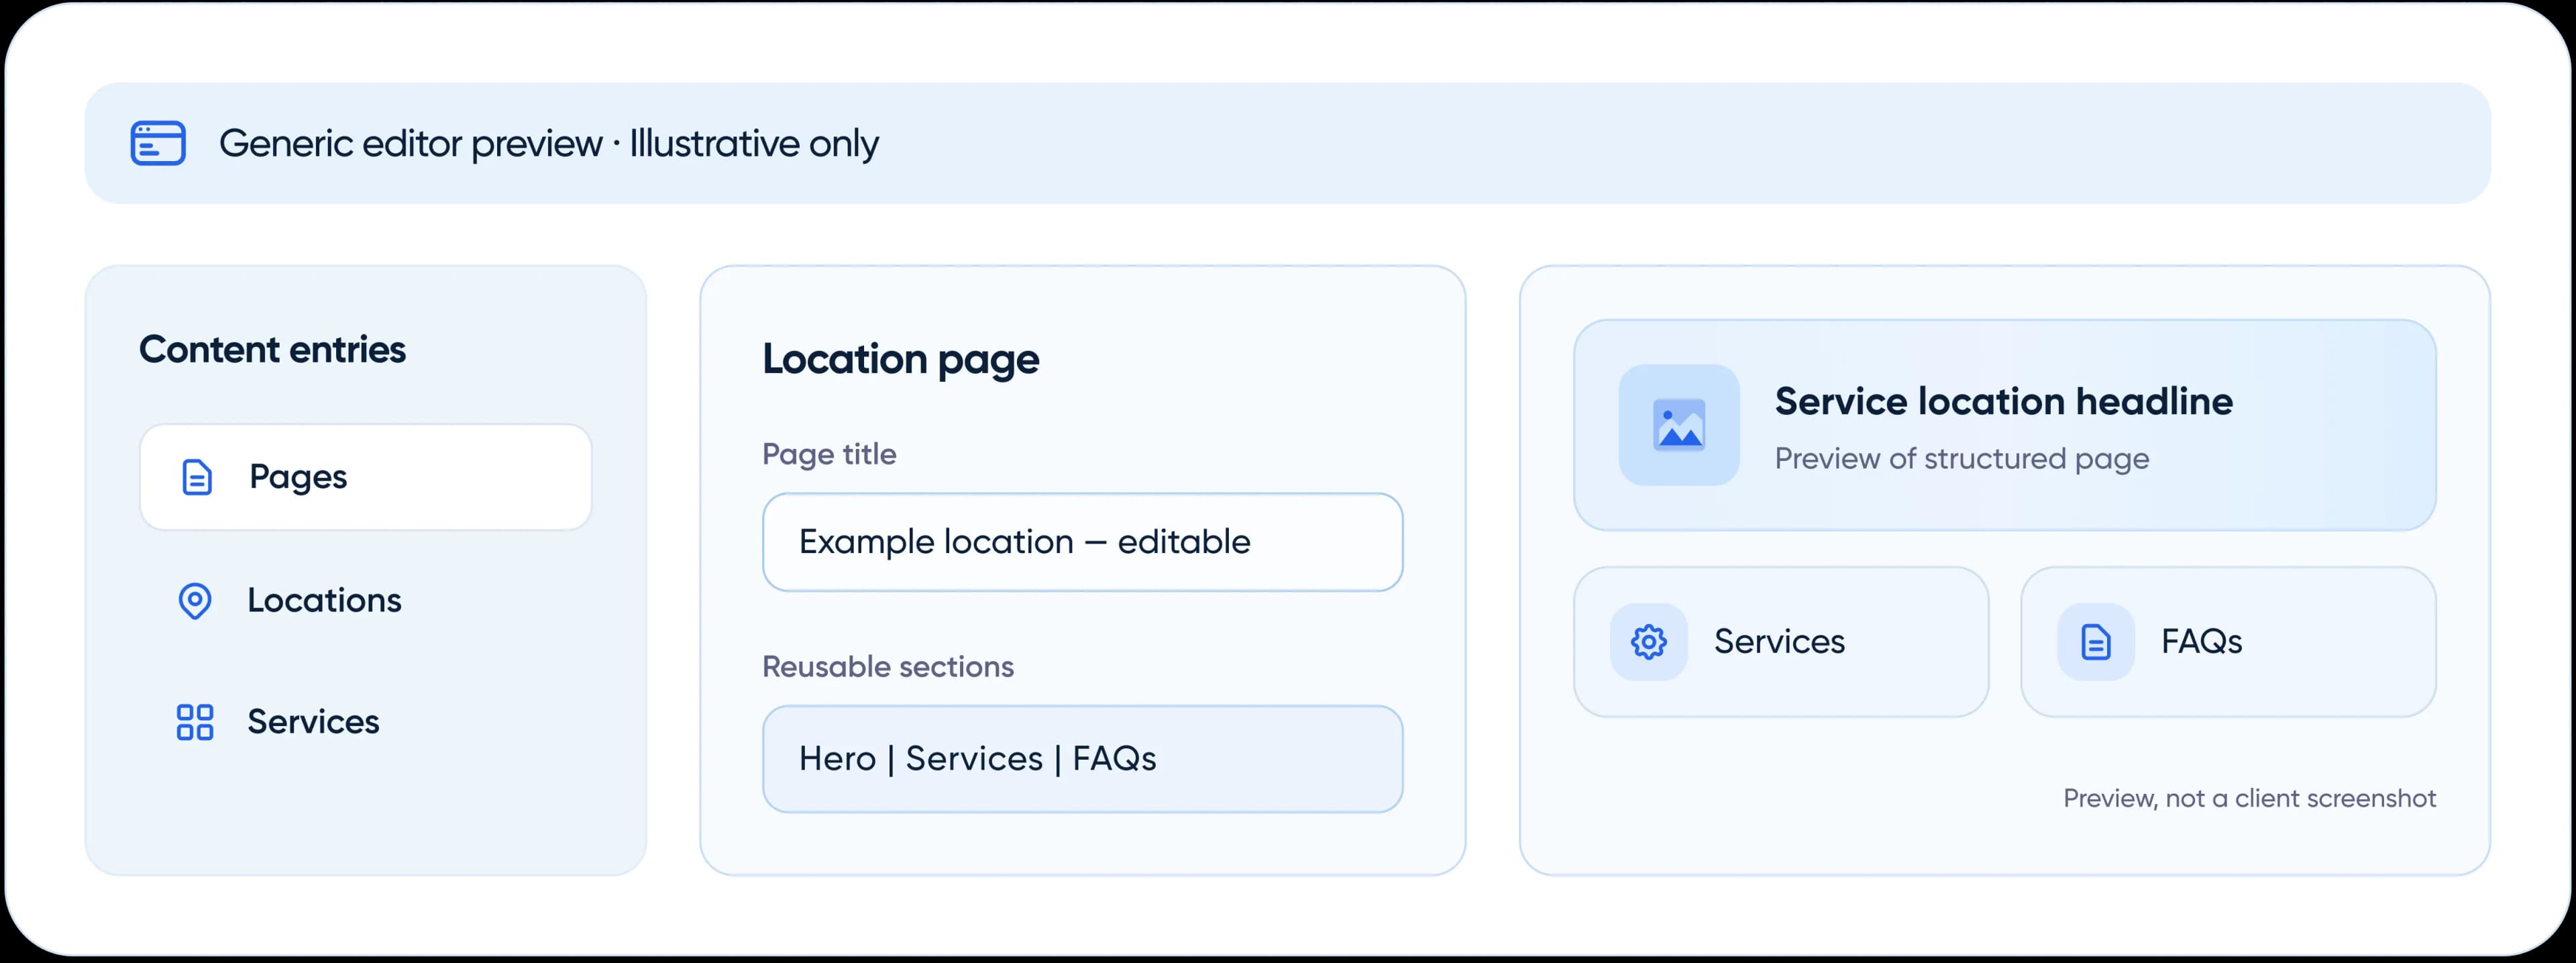This screenshot has height=963, width=2576.
Task: Click 'Preview of structured page' subtitle
Action: point(1962,459)
